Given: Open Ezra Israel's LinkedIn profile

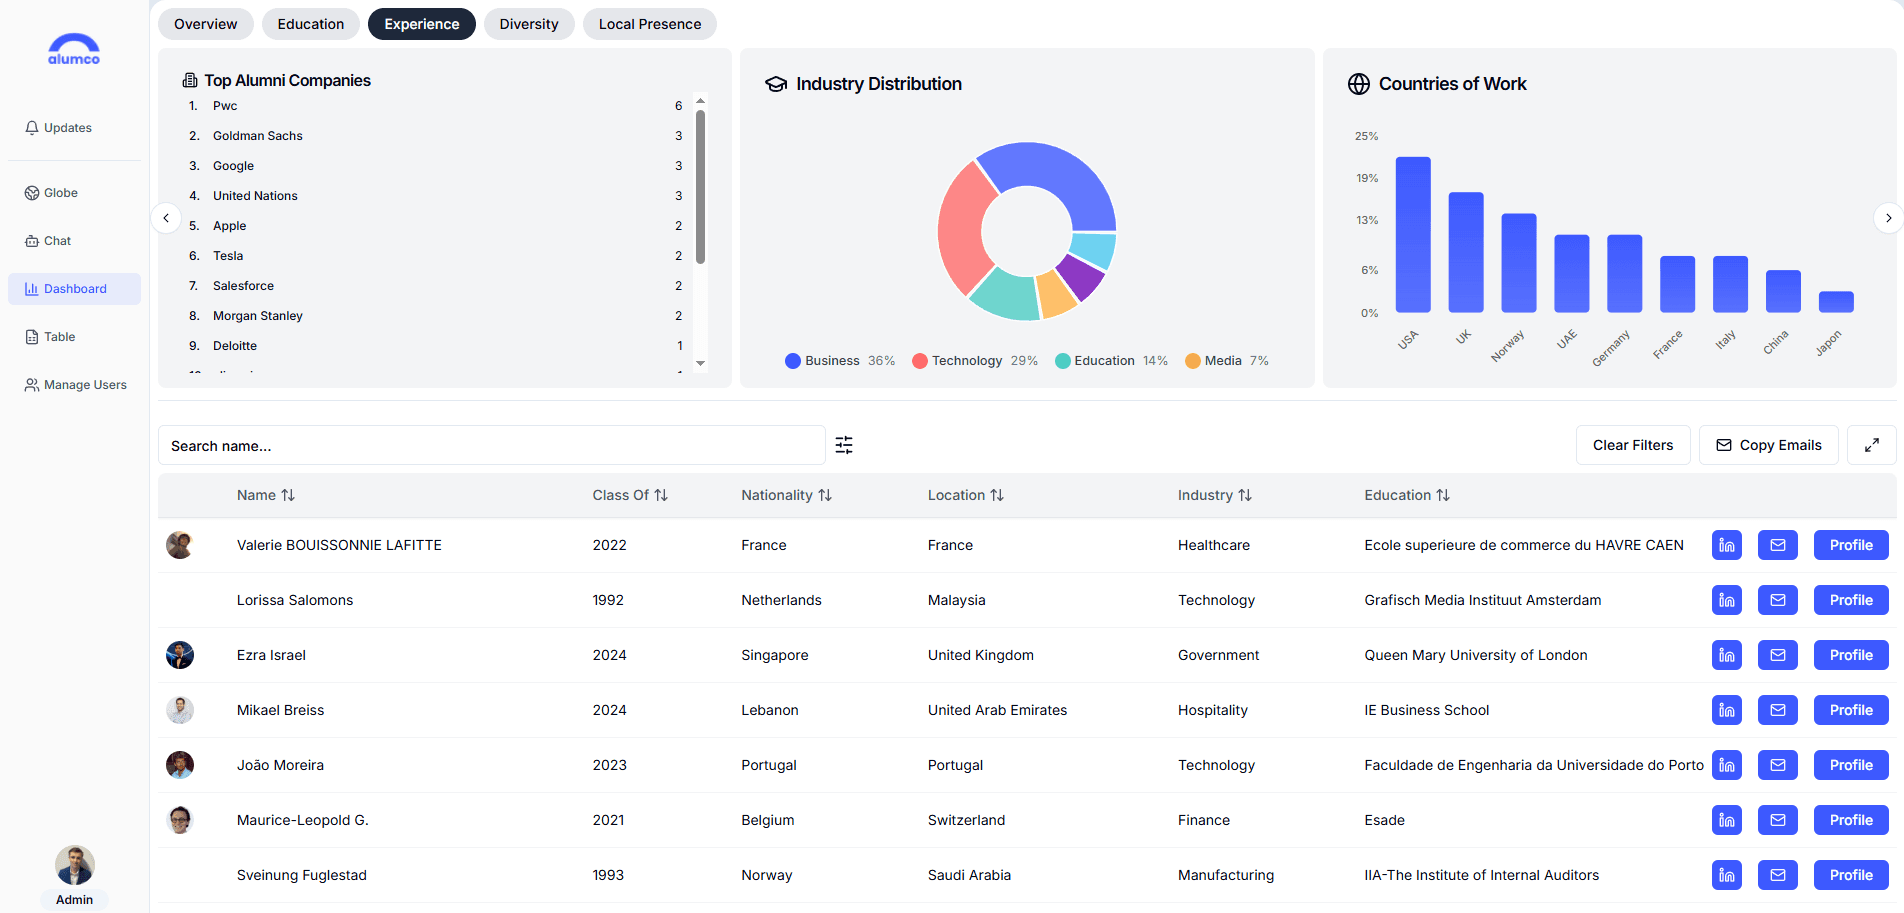Looking at the screenshot, I should pos(1726,655).
